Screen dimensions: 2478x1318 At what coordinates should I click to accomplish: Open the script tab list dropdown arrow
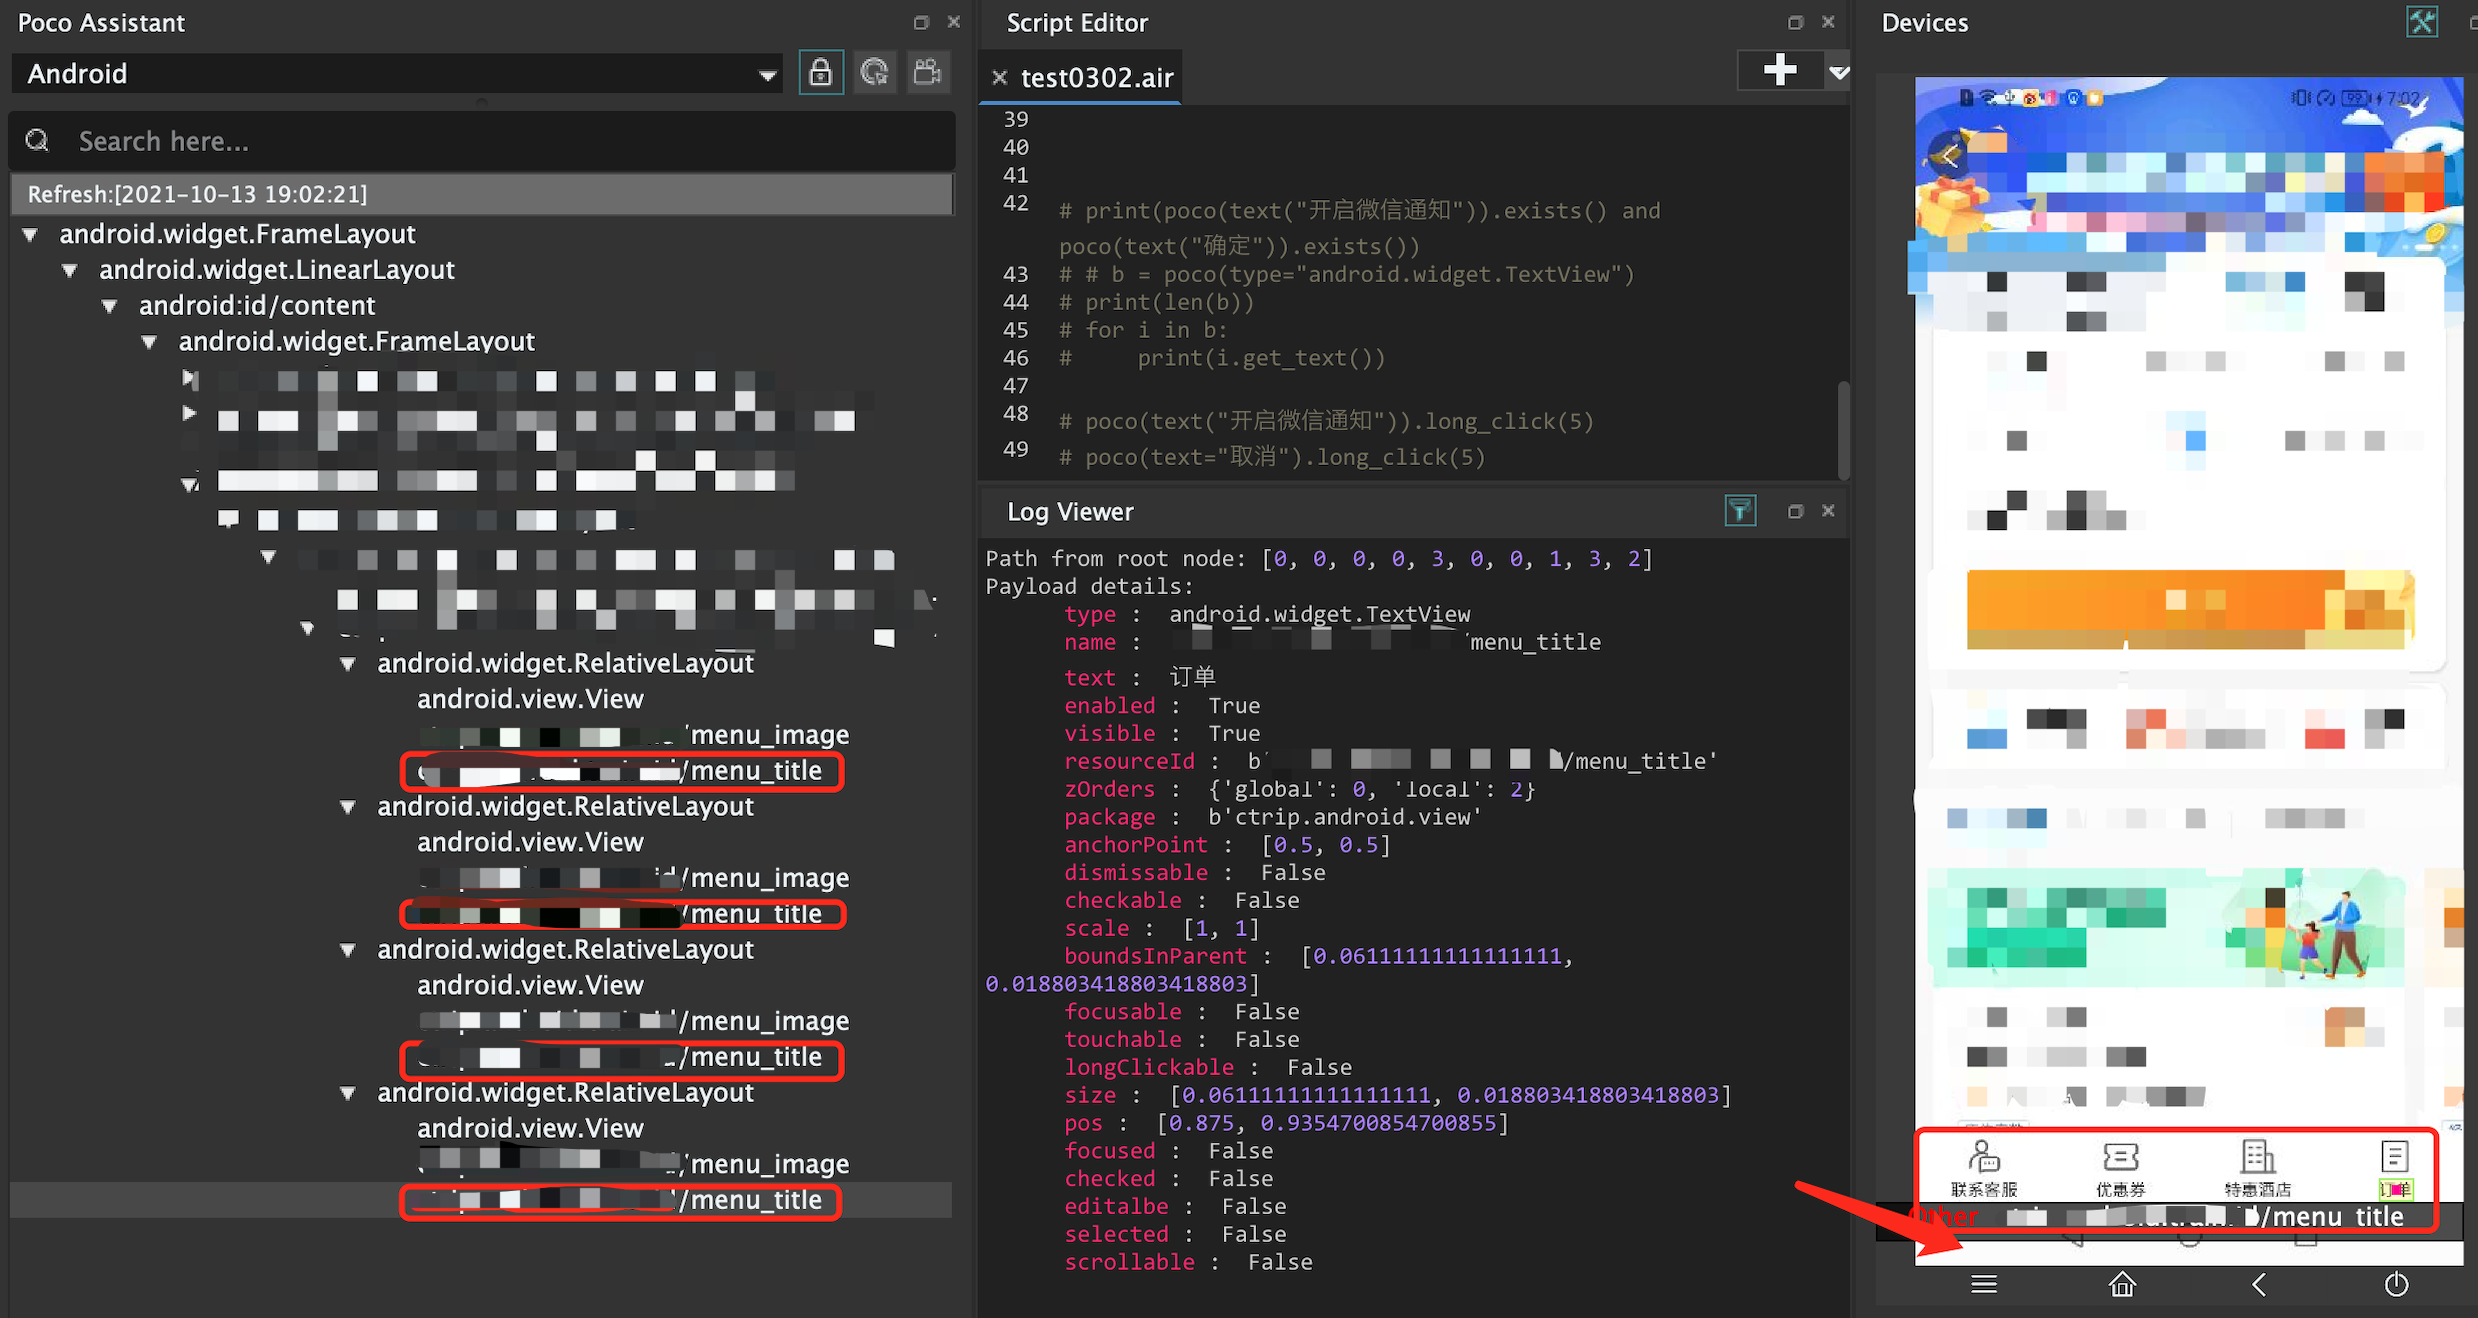(x=1838, y=72)
